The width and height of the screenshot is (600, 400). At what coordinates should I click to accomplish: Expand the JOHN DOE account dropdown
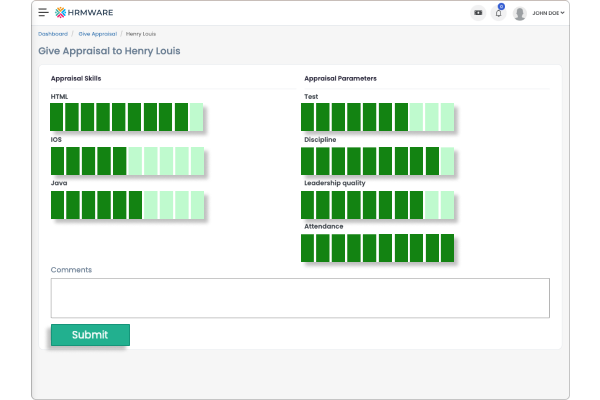548,13
